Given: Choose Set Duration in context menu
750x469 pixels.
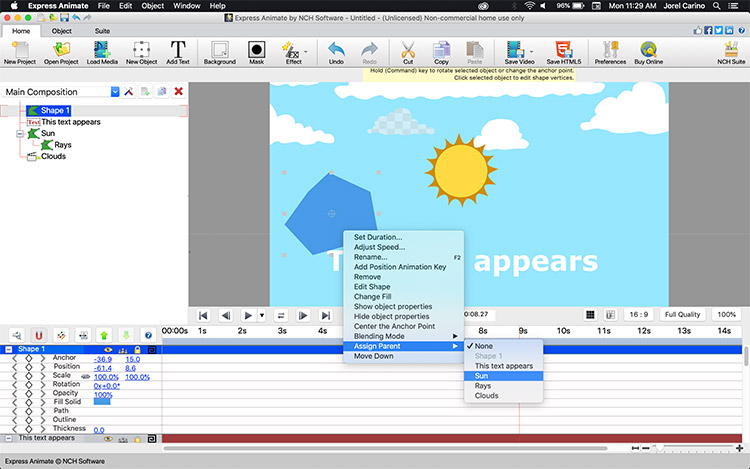Looking at the screenshot, I should 404,237.
